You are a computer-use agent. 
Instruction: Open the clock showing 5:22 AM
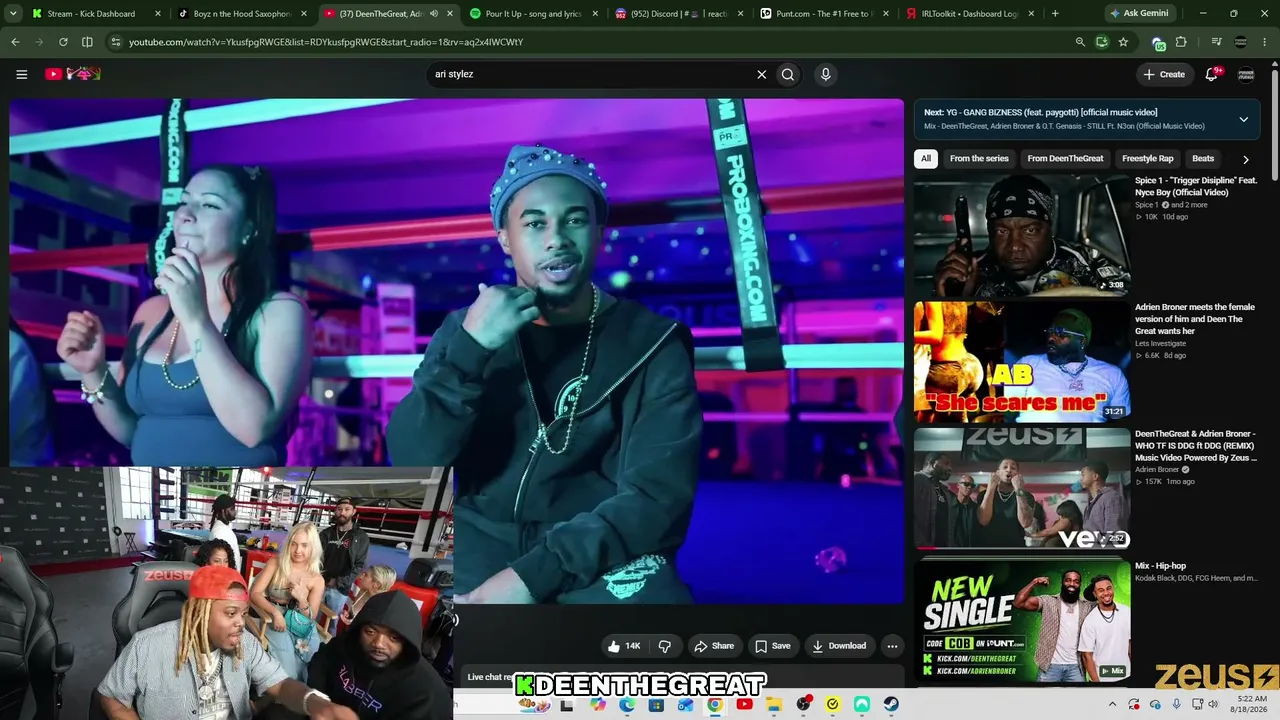click(x=1251, y=705)
